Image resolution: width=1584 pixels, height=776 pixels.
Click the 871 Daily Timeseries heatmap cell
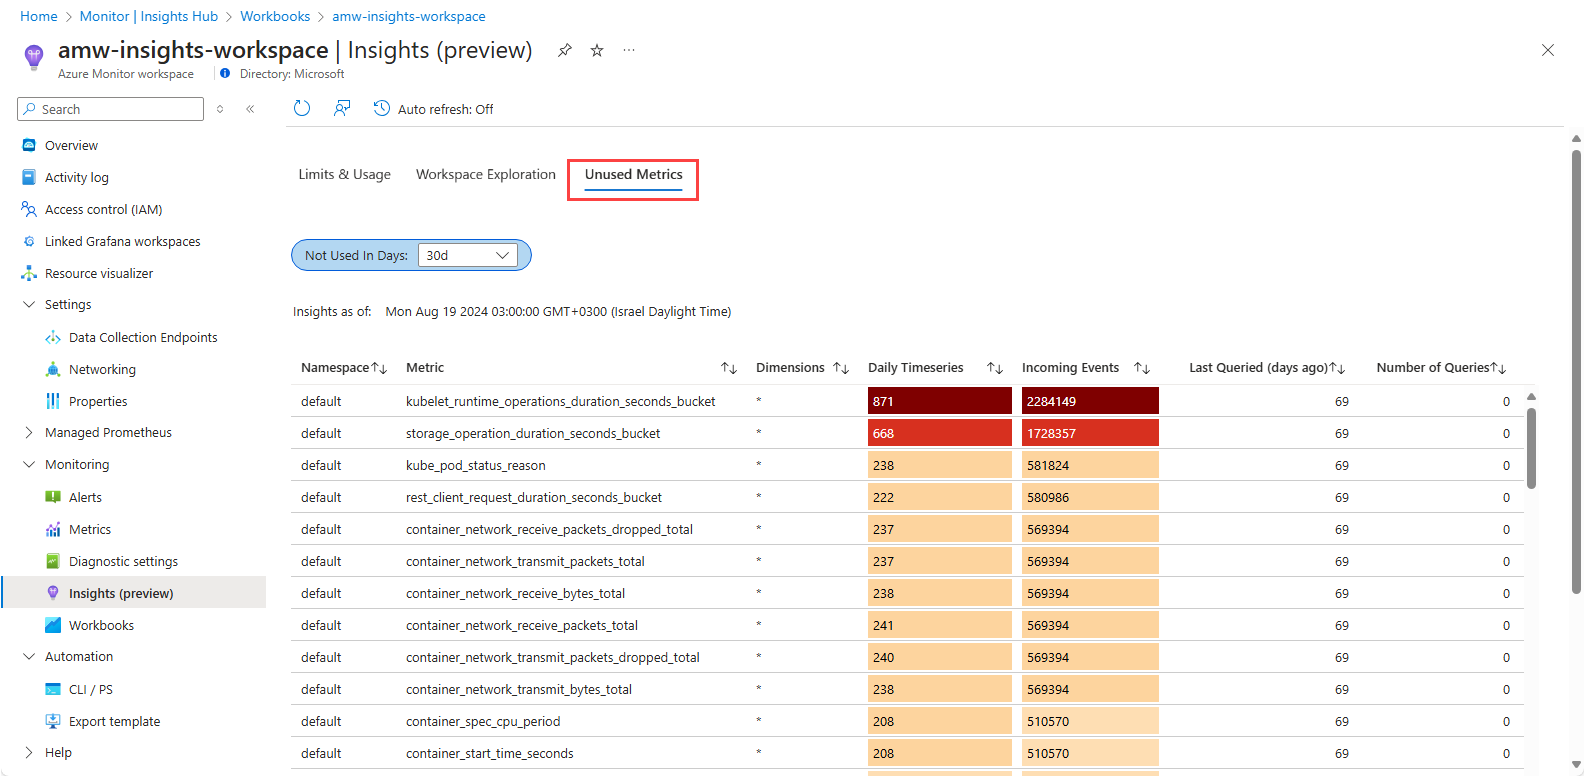(x=939, y=401)
